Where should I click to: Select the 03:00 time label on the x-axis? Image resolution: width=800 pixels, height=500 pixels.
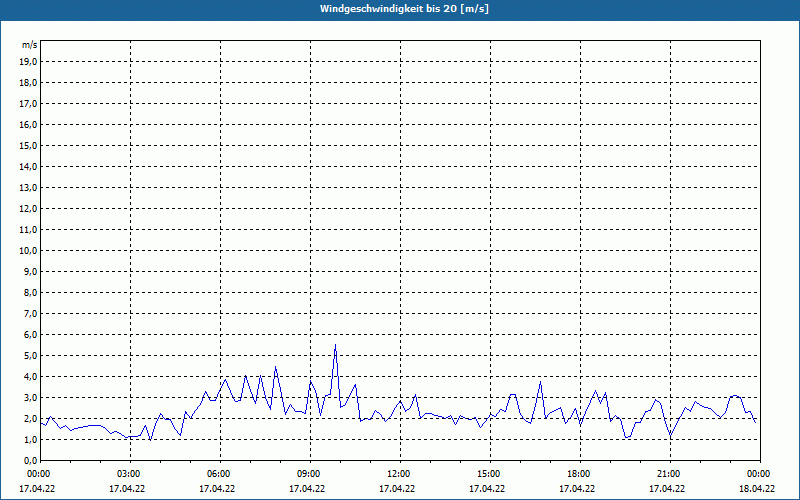[129, 473]
